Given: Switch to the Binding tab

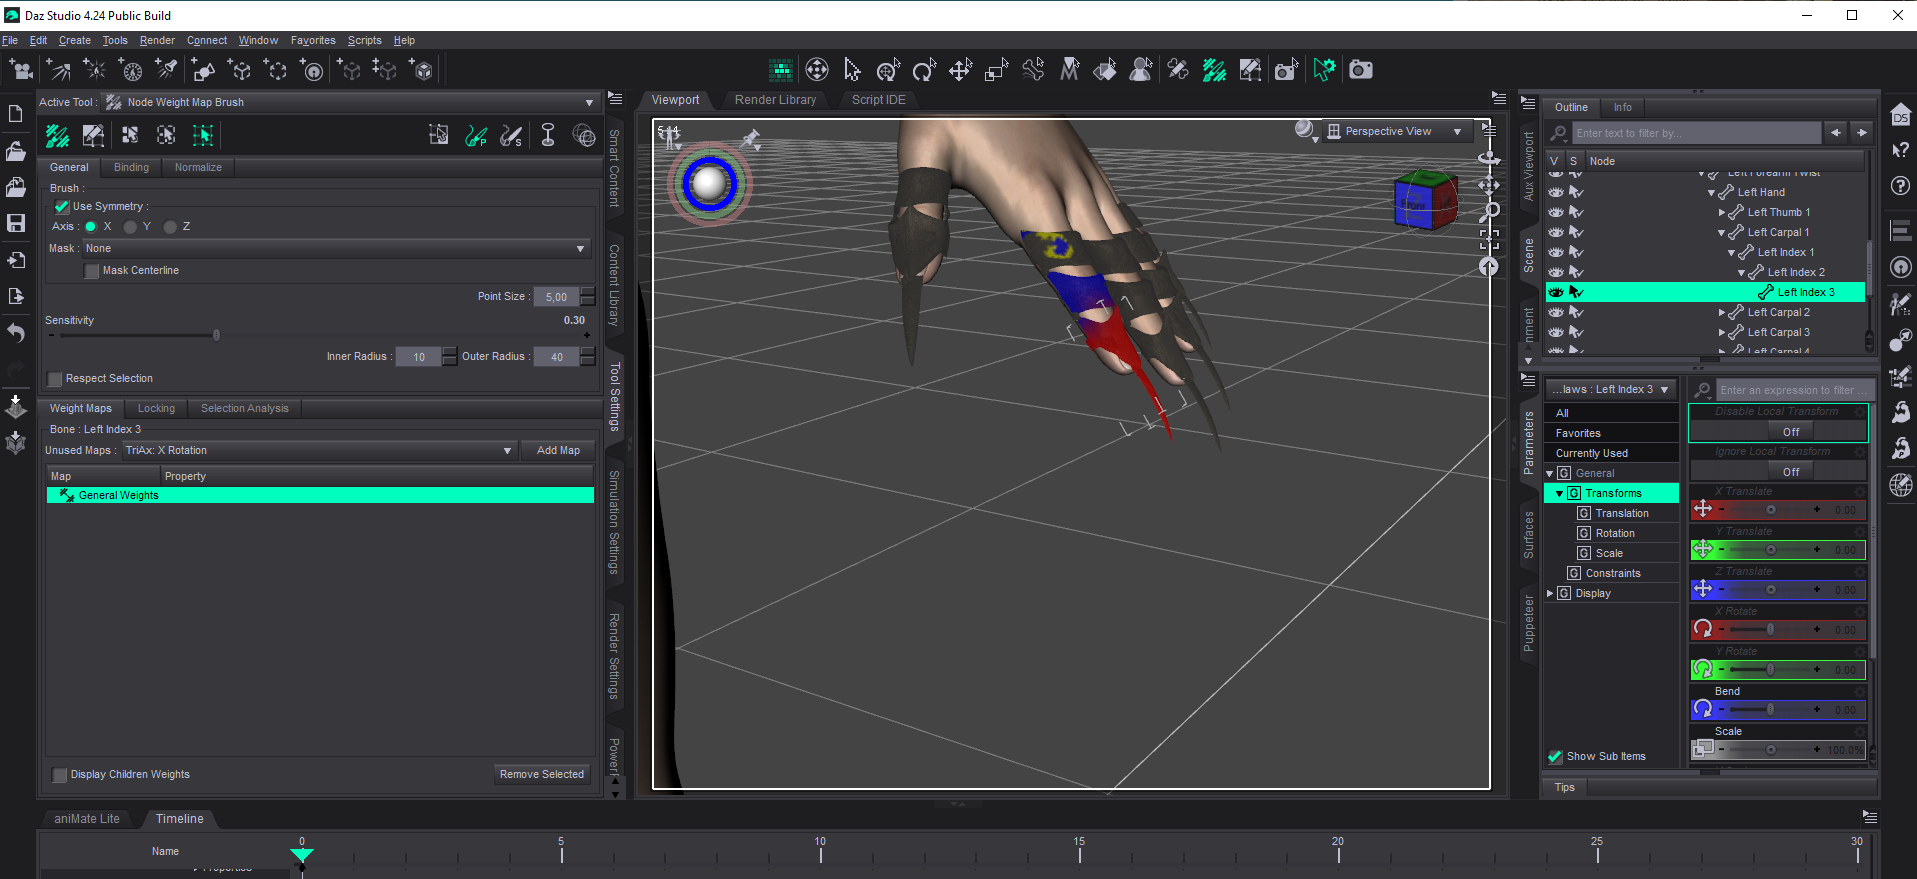Looking at the screenshot, I should click(x=131, y=168).
